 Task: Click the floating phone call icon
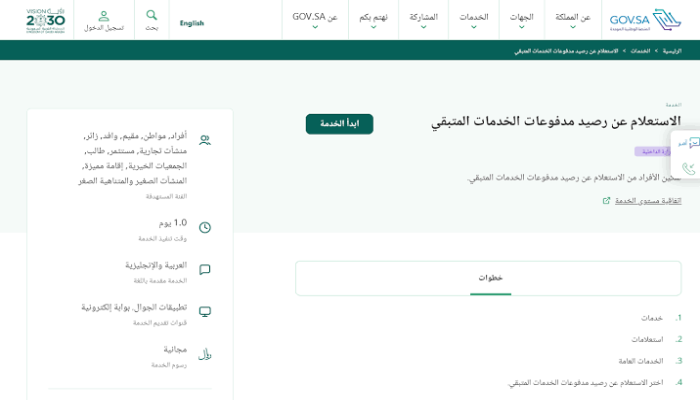[x=689, y=168]
